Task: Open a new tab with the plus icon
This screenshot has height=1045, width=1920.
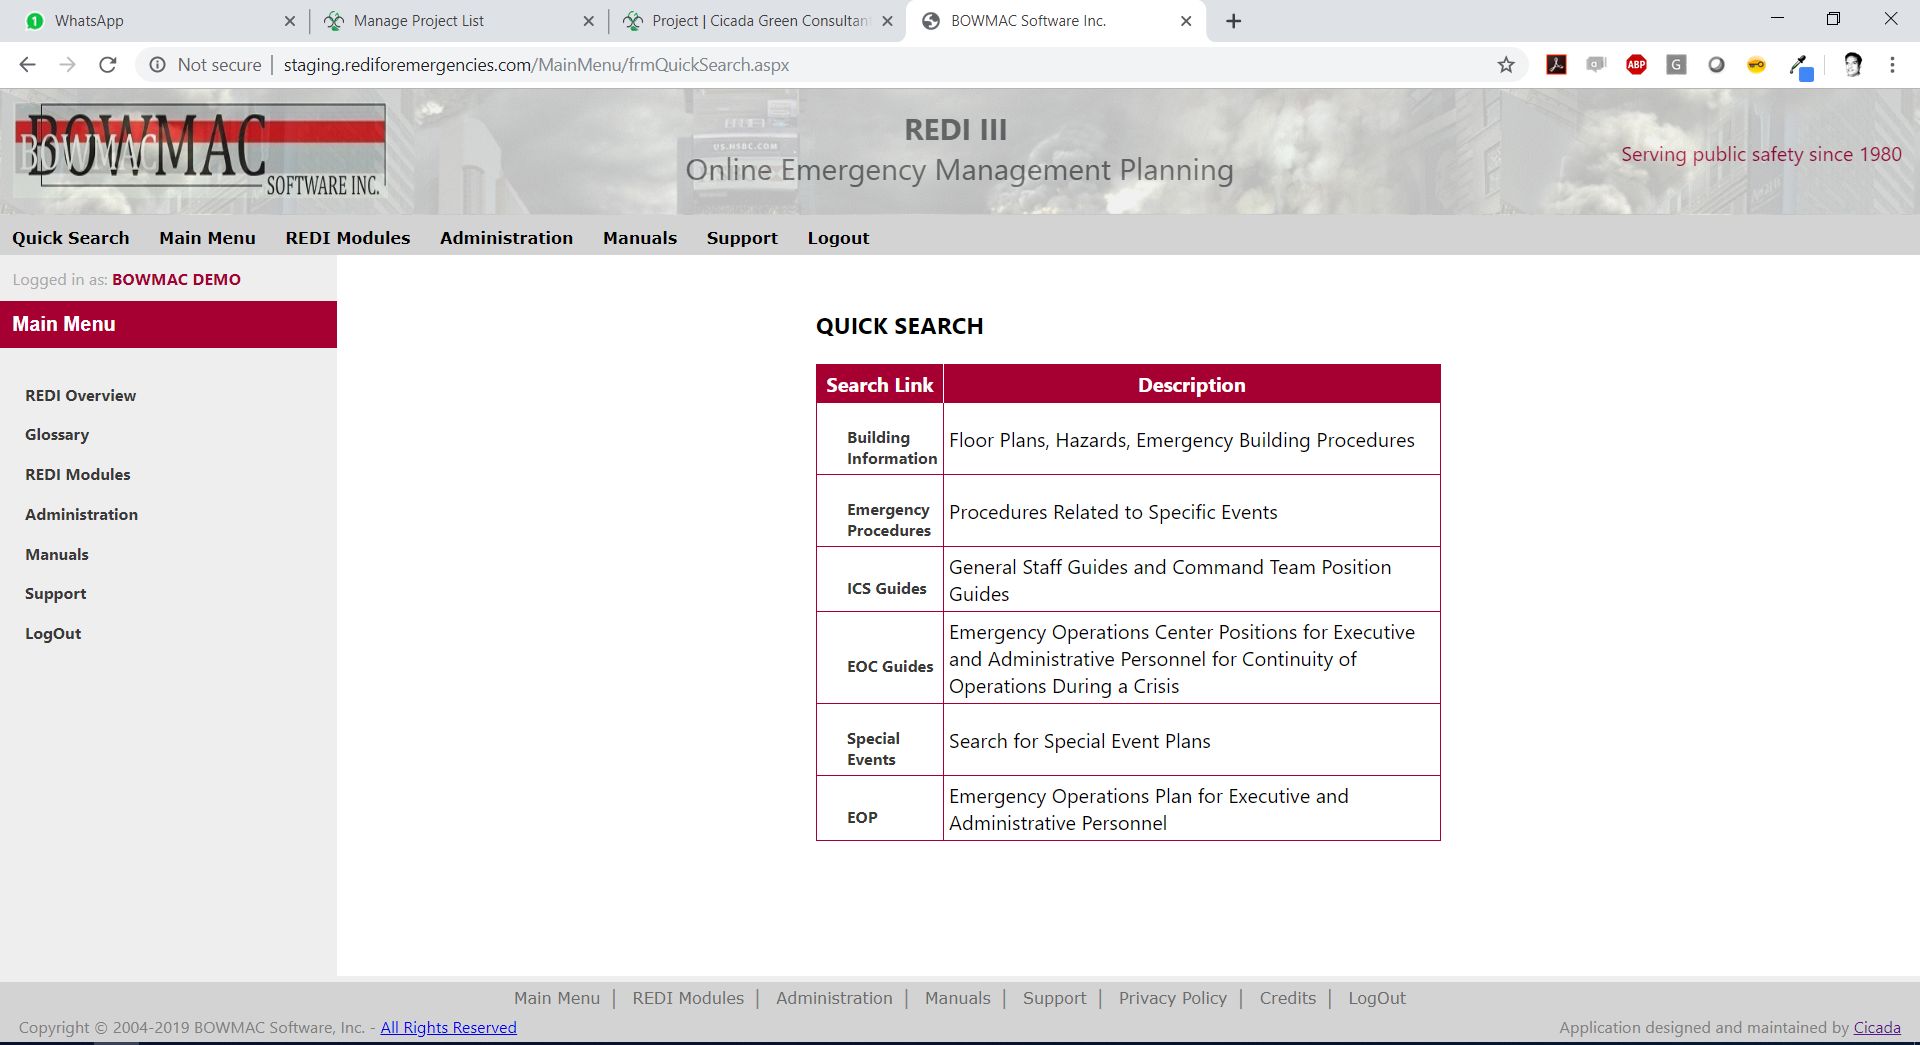Action: click(x=1234, y=21)
